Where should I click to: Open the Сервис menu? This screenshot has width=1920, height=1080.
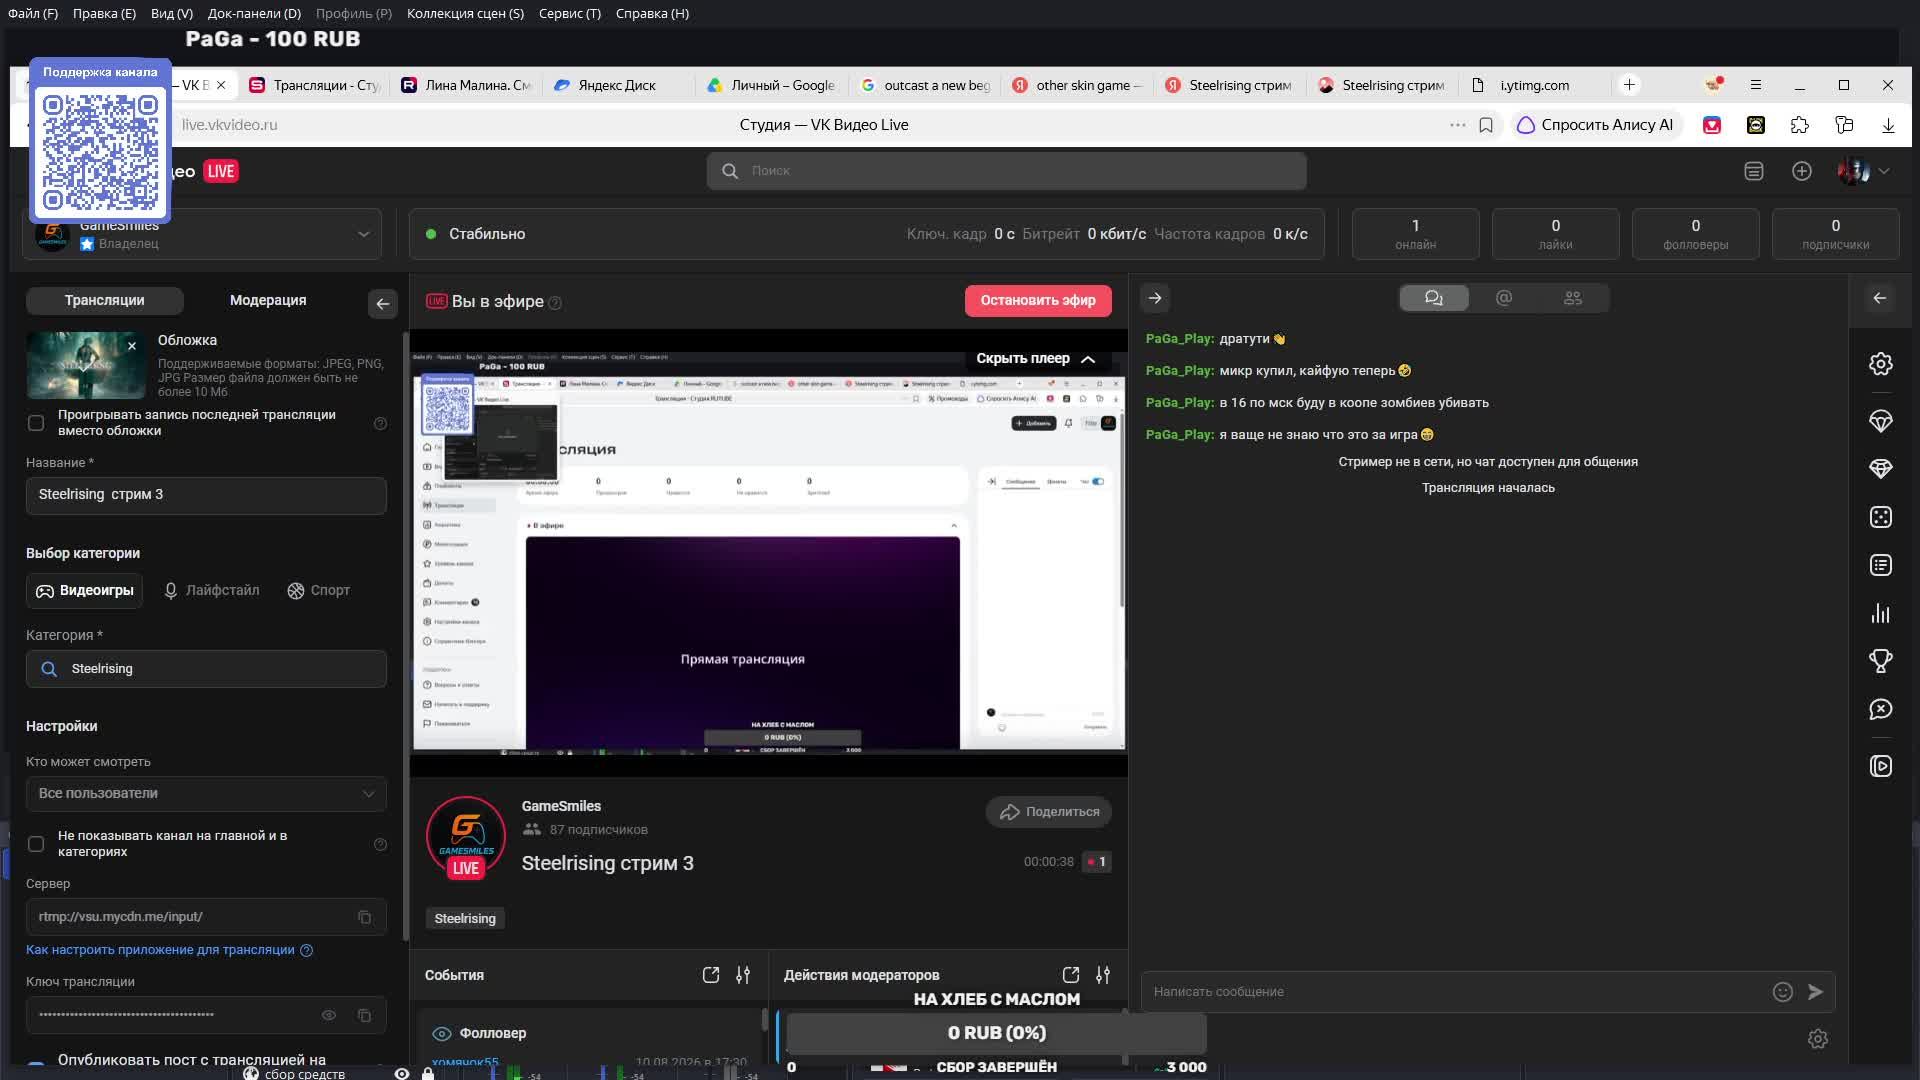coord(570,13)
